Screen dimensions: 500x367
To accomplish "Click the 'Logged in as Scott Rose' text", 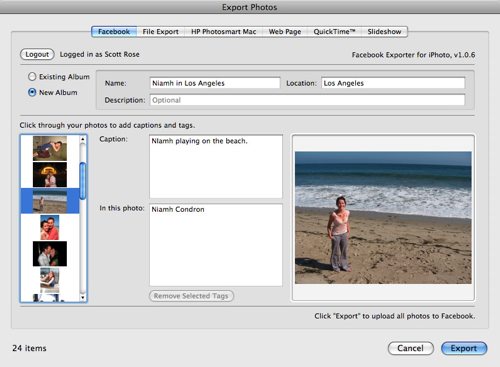I will pyautogui.click(x=99, y=54).
